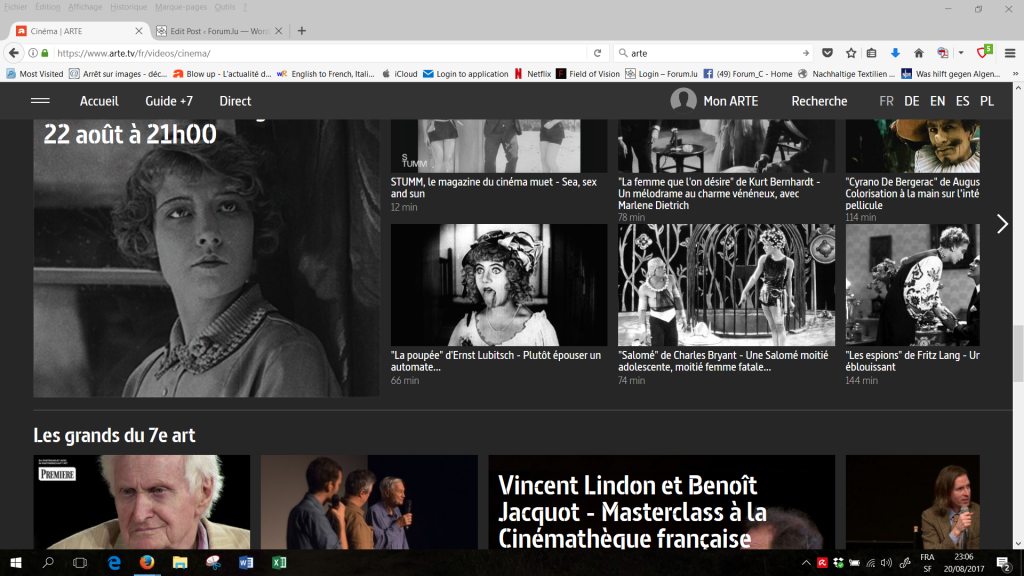
Task: Open the Firefox downloads panel
Action: coord(895,53)
